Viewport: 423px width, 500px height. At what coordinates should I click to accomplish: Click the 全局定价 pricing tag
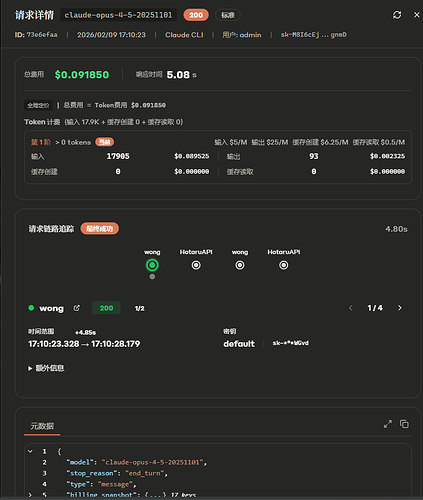coord(38,105)
